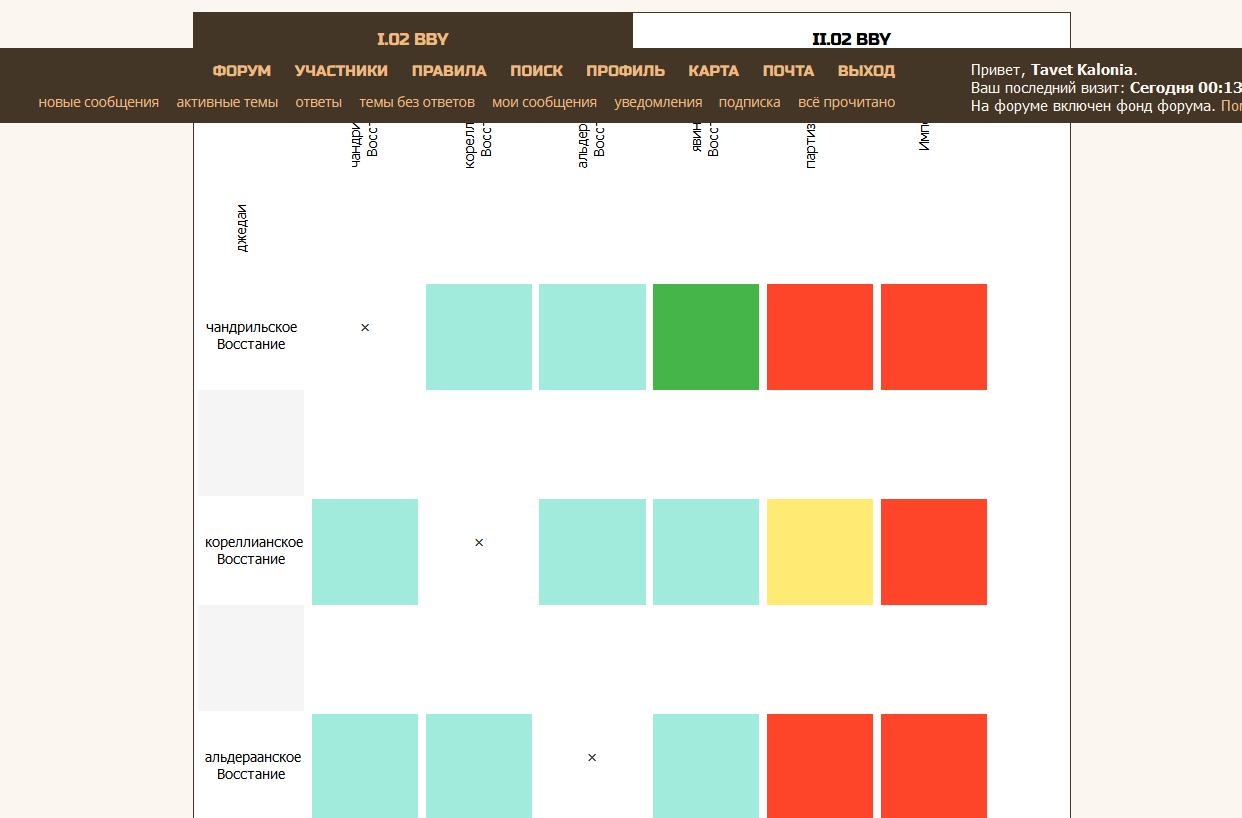Click the x mark in кореллианское Восстание row

pos(479,543)
